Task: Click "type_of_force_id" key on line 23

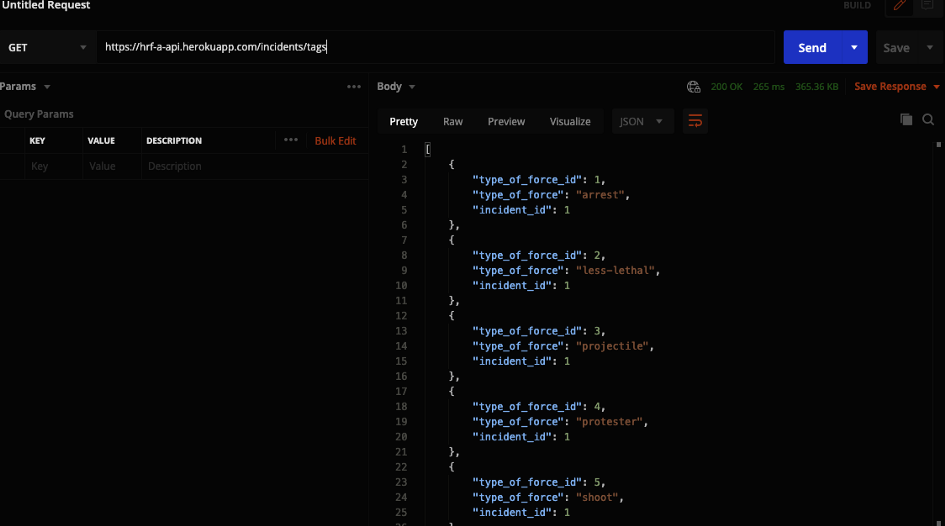Action: pyautogui.click(x=527, y=482)
